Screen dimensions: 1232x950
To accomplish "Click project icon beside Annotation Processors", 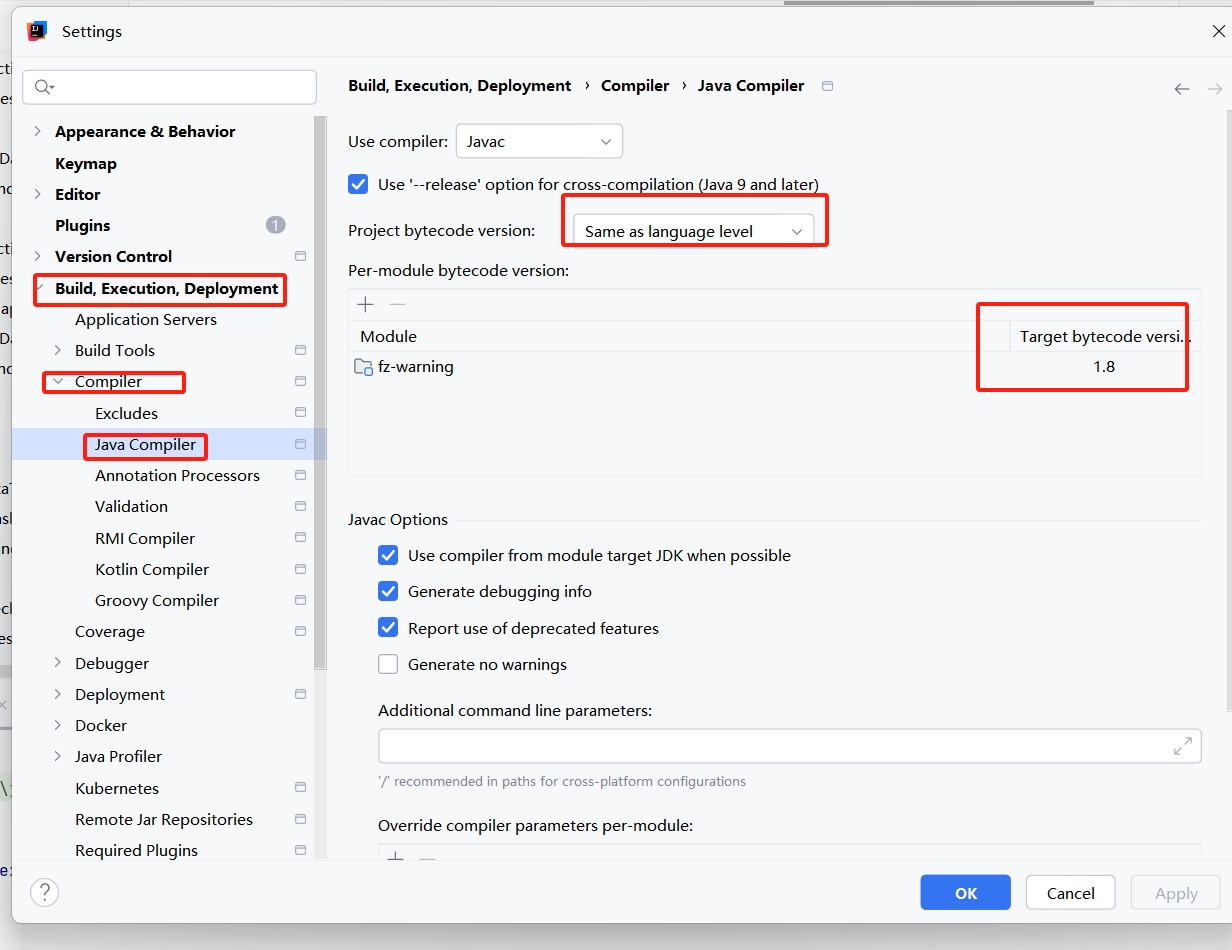I will [300, 475].
